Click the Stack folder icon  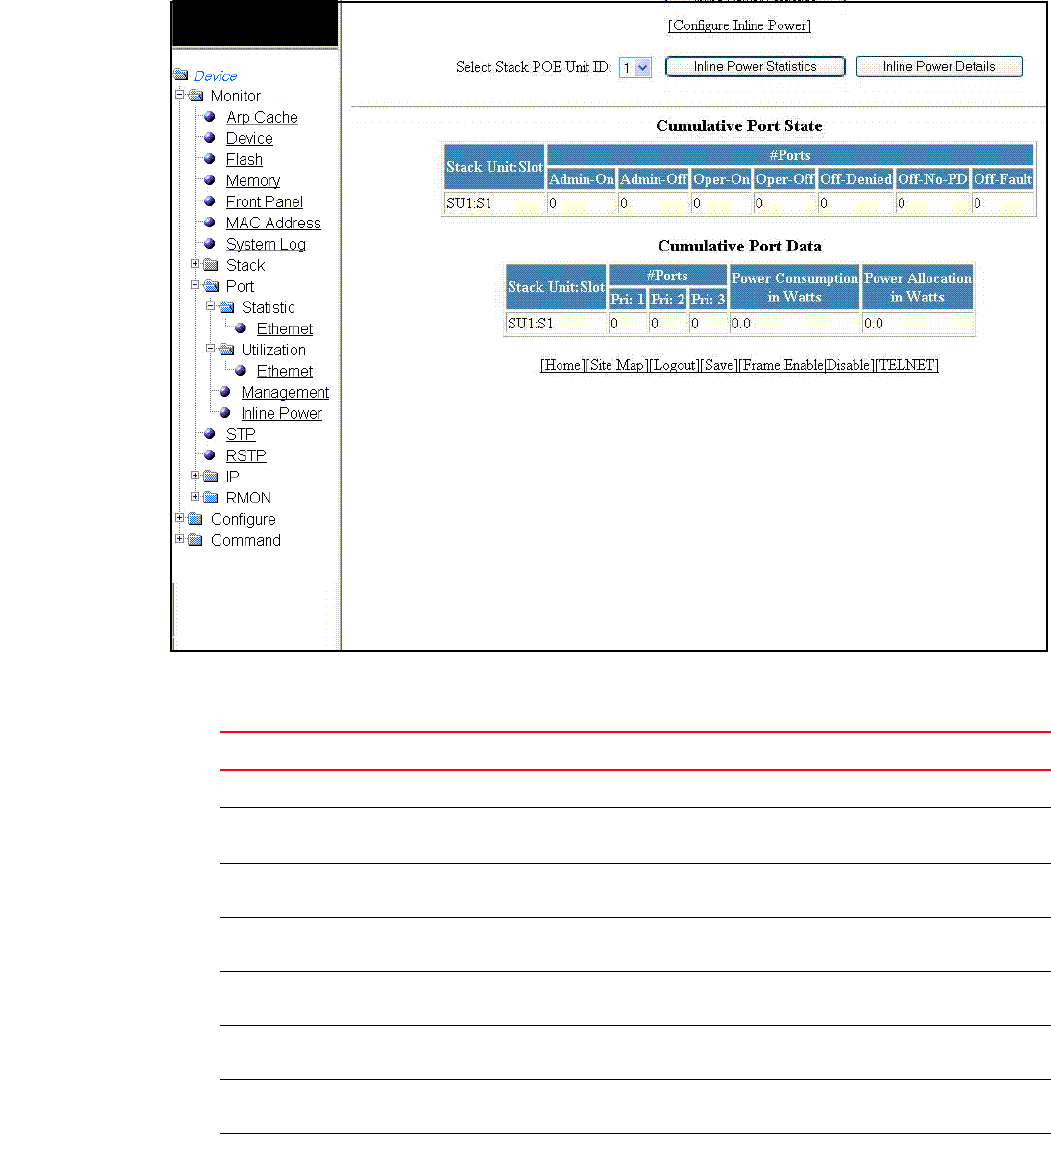coord(211,265)
